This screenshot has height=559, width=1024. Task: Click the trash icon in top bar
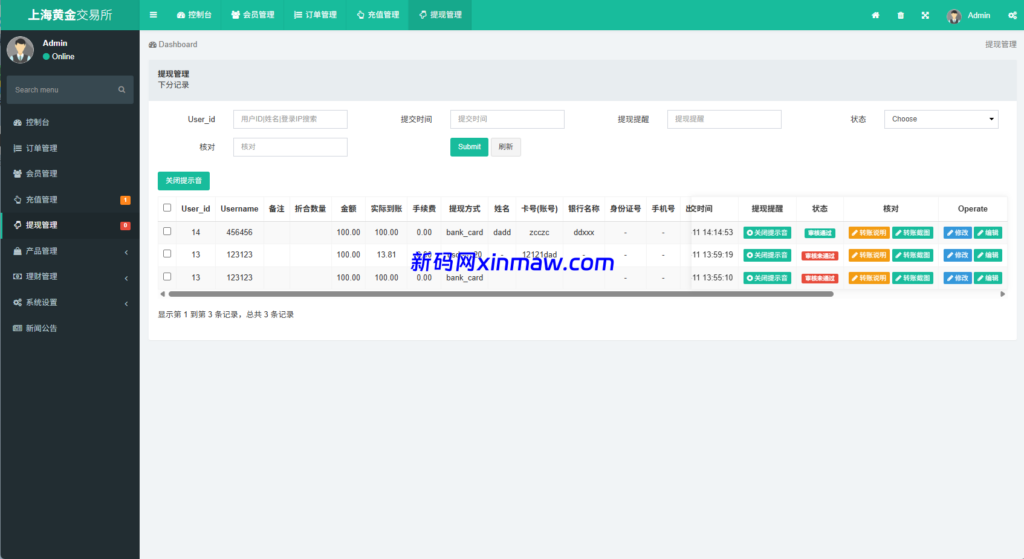click(901, 15)
